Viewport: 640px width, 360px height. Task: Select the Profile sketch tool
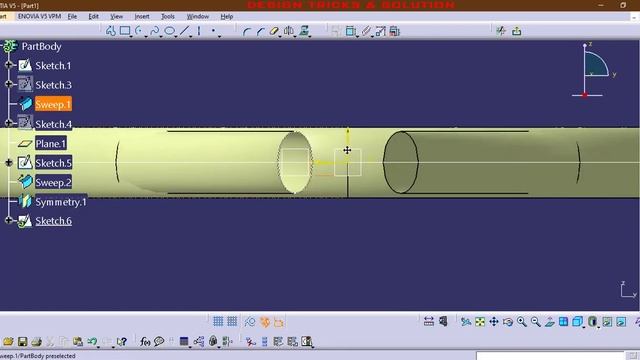click(111, 31)
